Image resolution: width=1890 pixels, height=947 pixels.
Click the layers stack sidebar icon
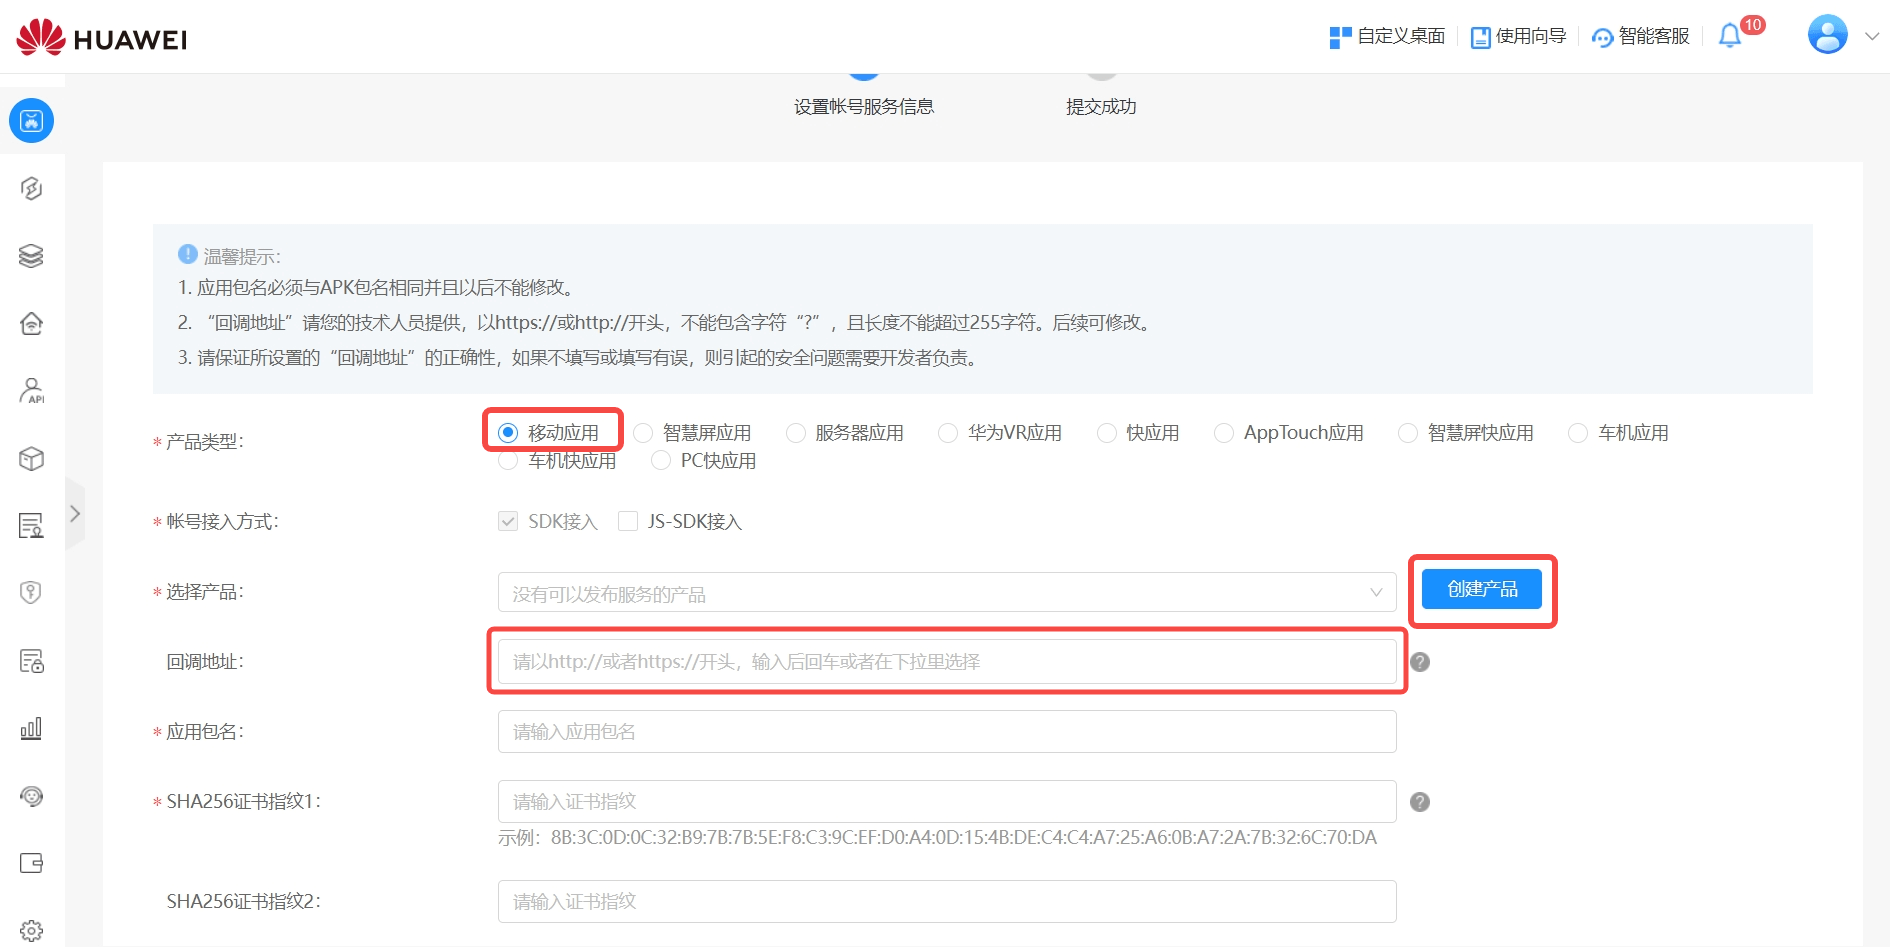pyautogui.click(x=31, y=256)
